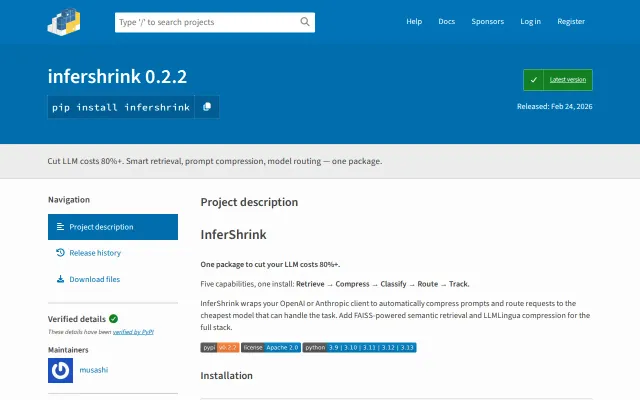Image resolution: width=640 pixels, height=400 pixels.
Task: Click the 'Navigation' sidebar heading
Action: pos(69,200)
